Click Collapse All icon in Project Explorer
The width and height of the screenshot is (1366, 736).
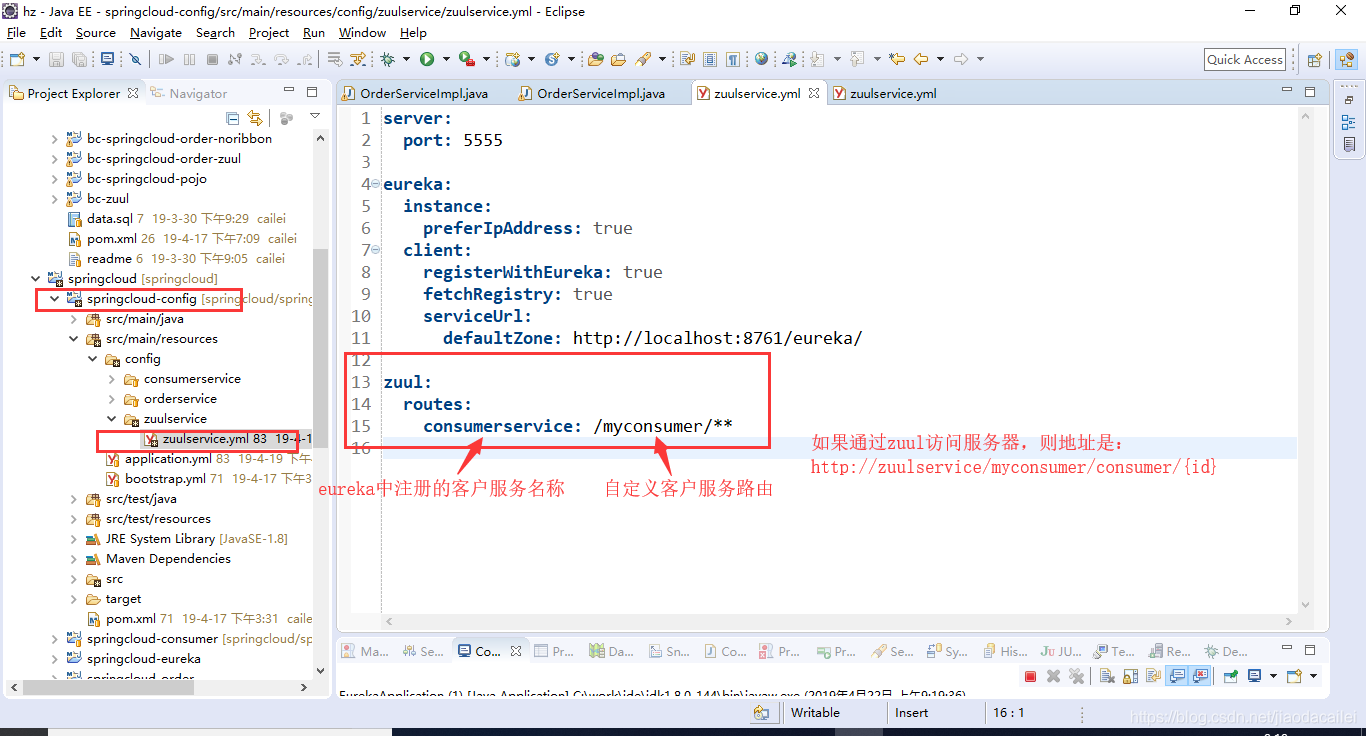(x=233, y=118)
